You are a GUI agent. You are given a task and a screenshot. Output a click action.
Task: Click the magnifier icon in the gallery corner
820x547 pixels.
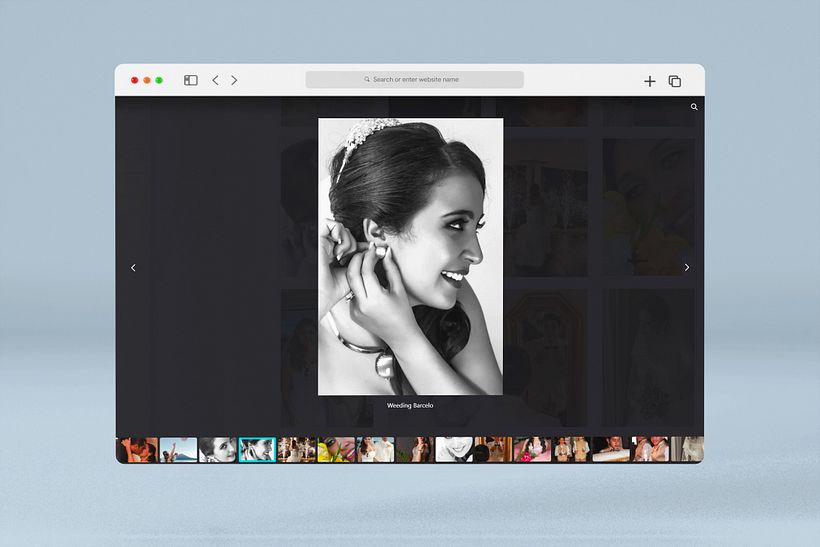pos(694,107)
